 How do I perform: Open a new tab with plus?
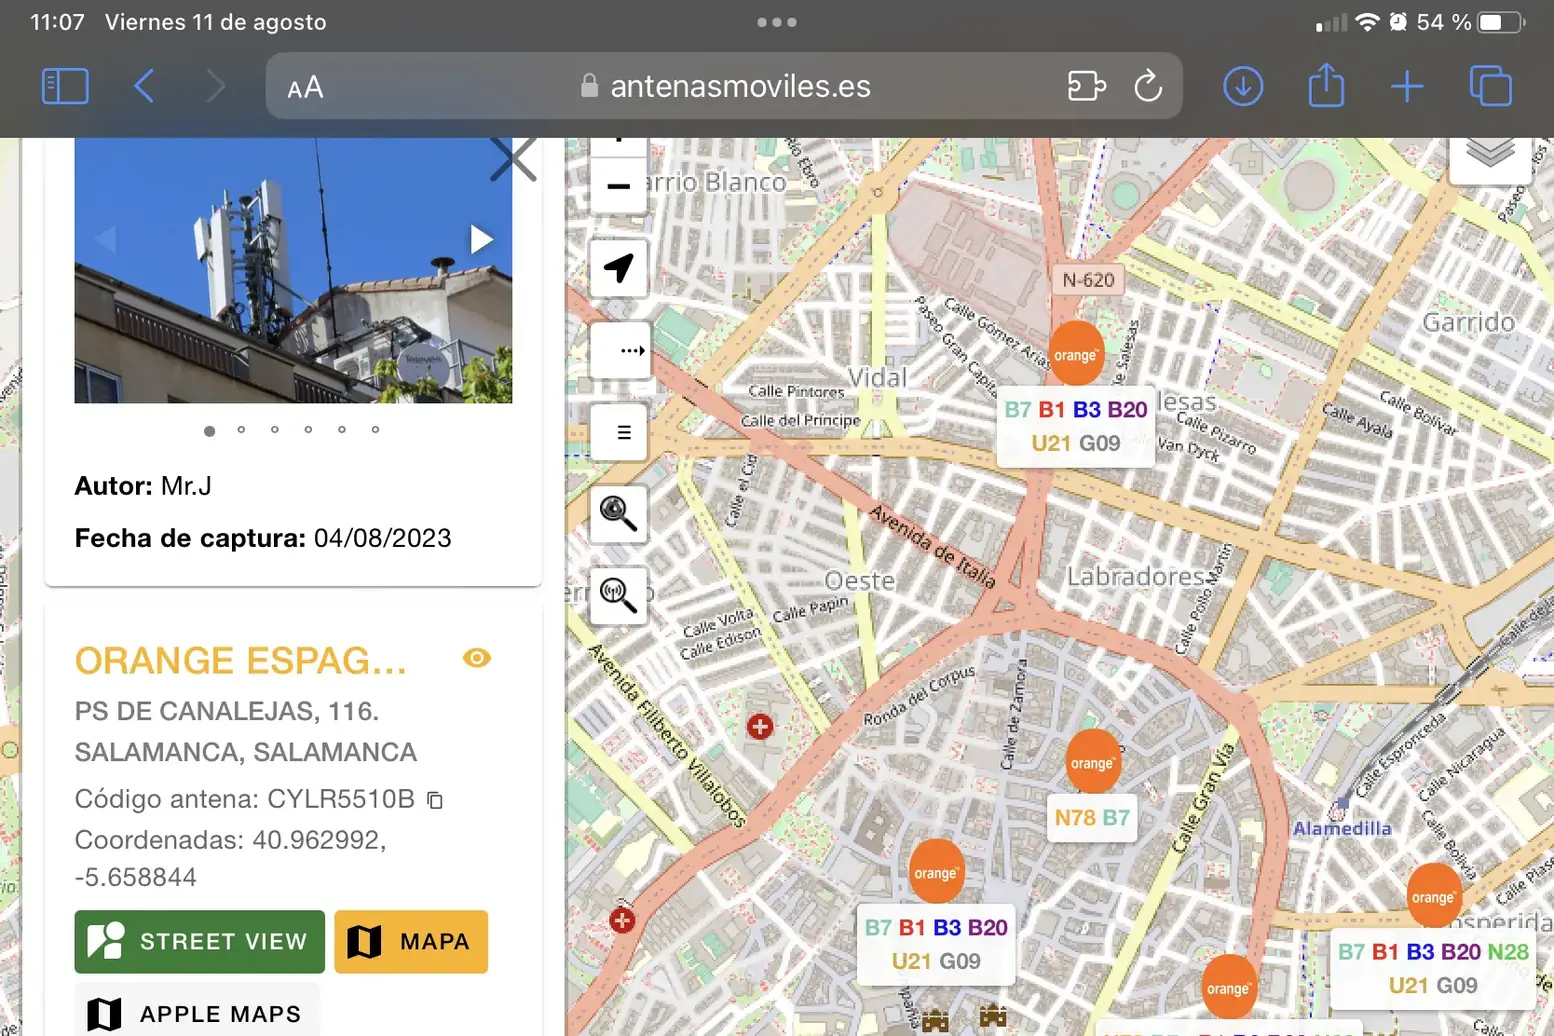click(1407, 86)
